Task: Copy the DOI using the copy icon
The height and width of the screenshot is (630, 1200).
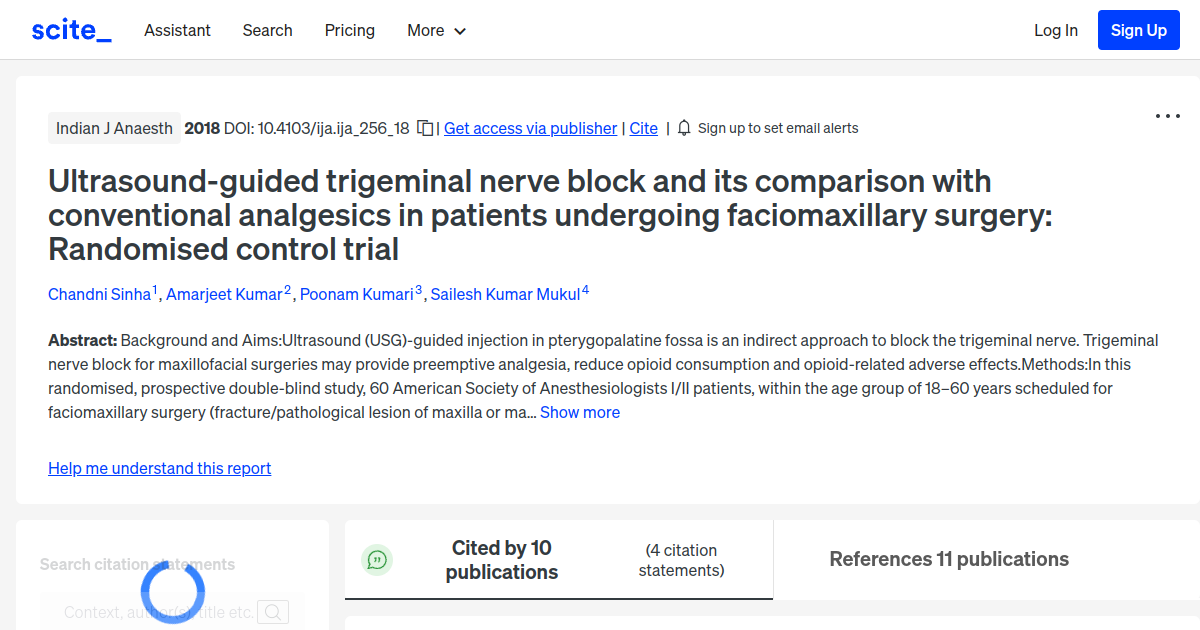Action: (424, 127)
